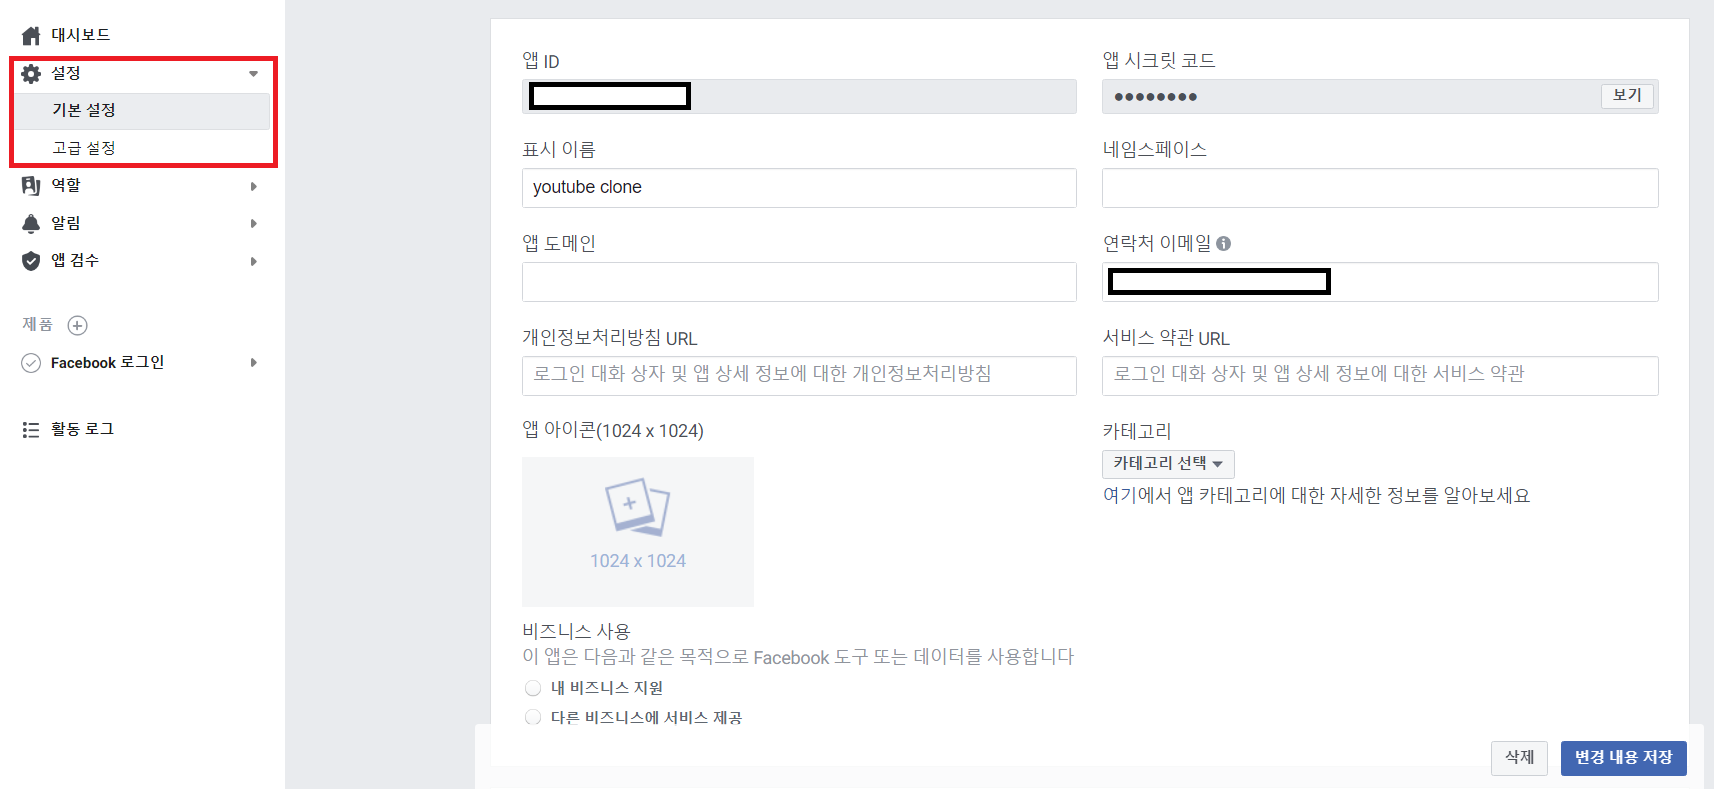Click the 활동 로그 list icon
Viewport: 1714px width, 789px height.
point(31,430)
